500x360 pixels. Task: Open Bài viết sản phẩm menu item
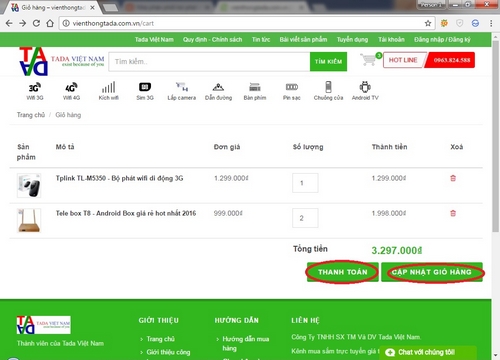point(303,40)
